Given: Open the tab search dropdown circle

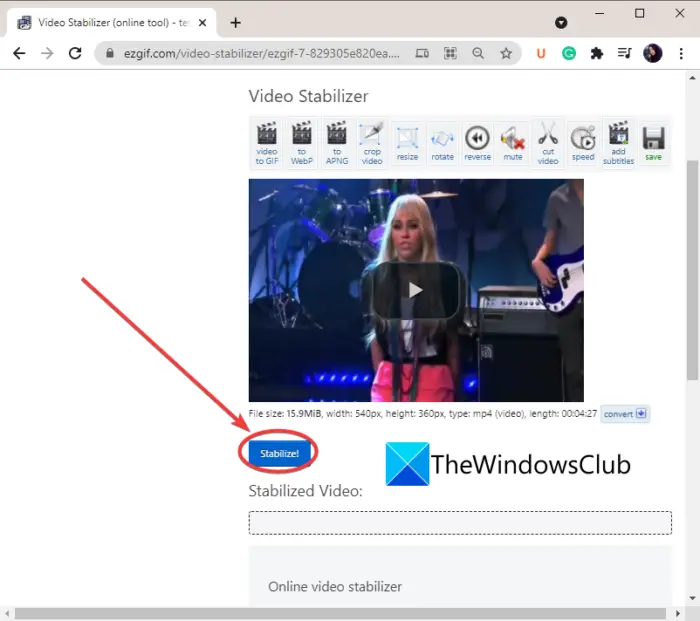Looking at the screenshot, I should click(561, 22).
